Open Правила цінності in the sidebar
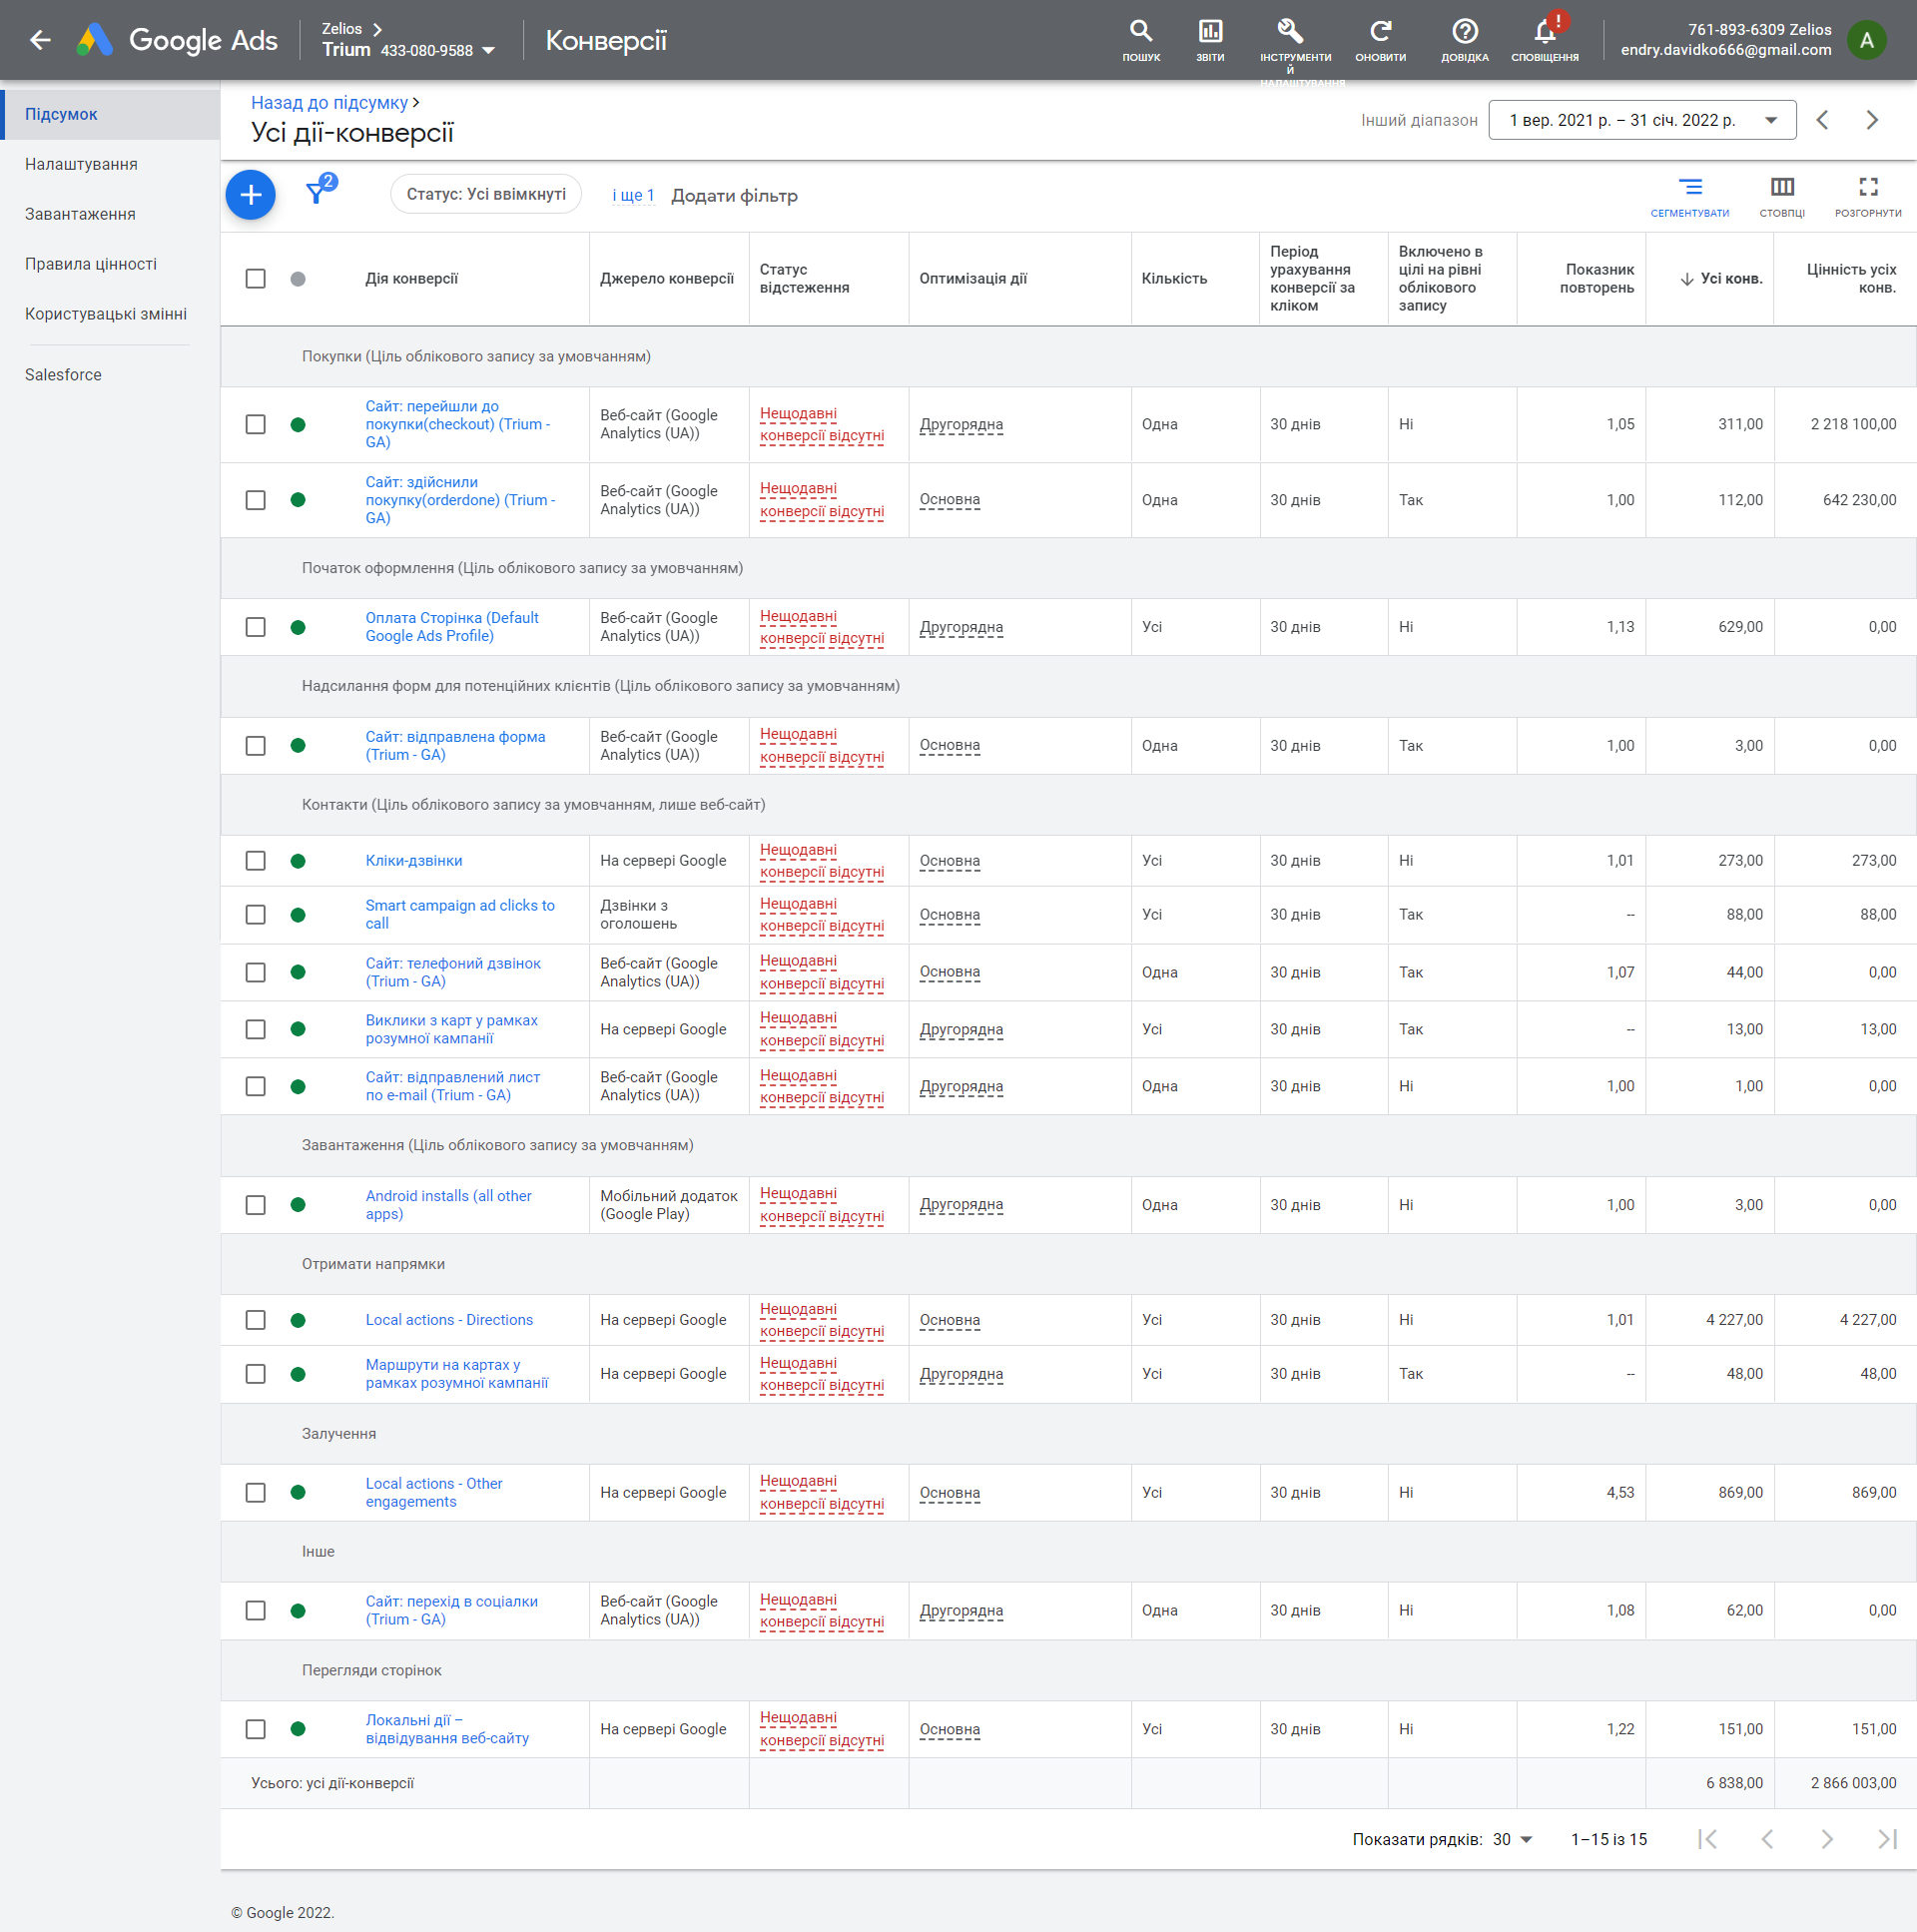 110,264
